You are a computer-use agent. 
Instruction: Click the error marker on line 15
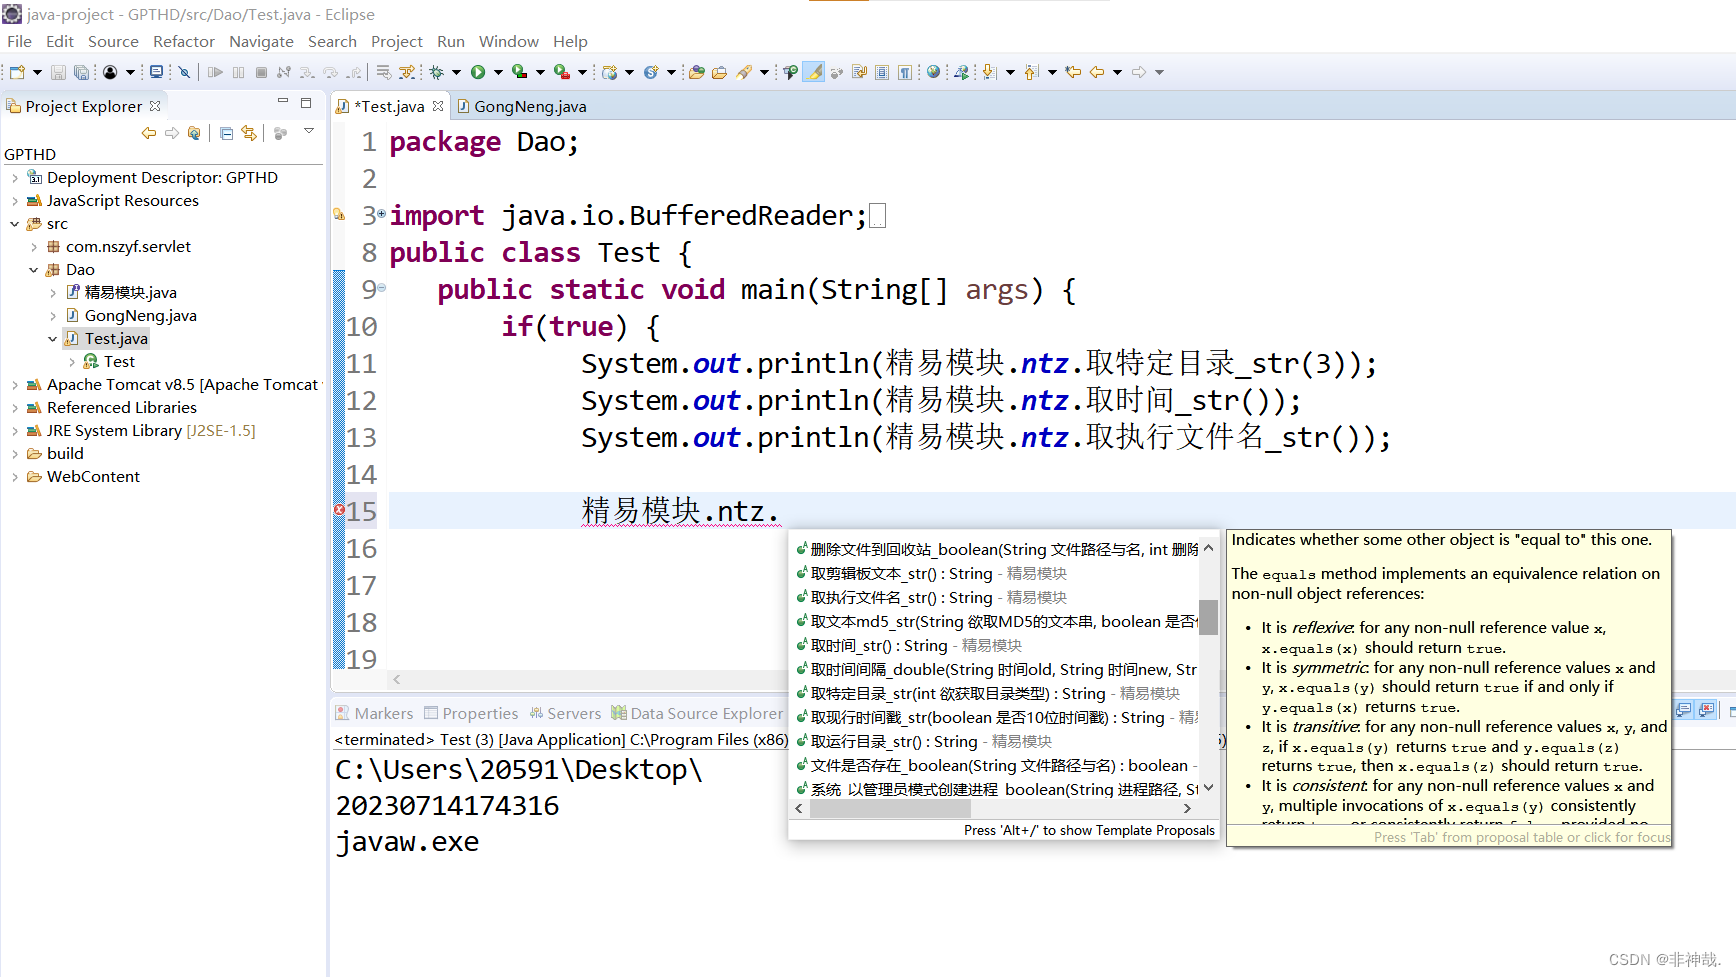pos(338,511)
